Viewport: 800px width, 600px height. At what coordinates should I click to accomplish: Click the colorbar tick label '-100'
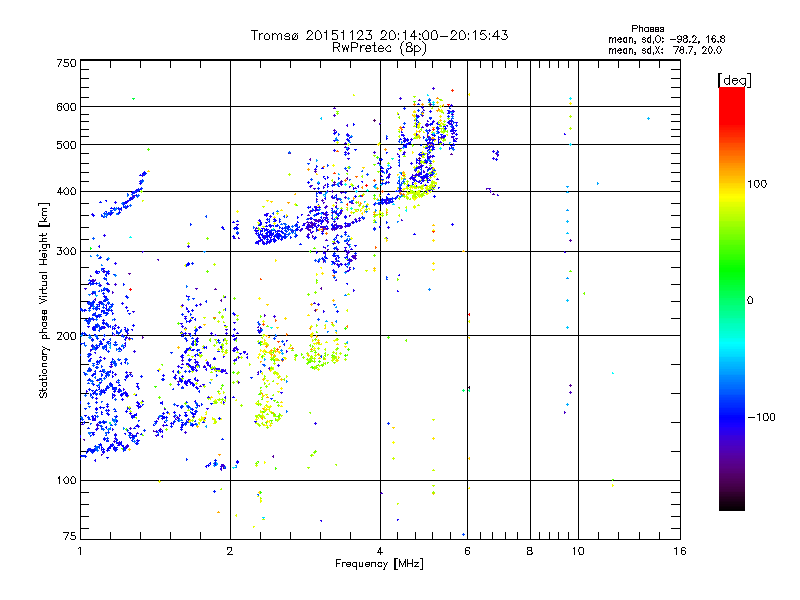[x=761, y=417]
